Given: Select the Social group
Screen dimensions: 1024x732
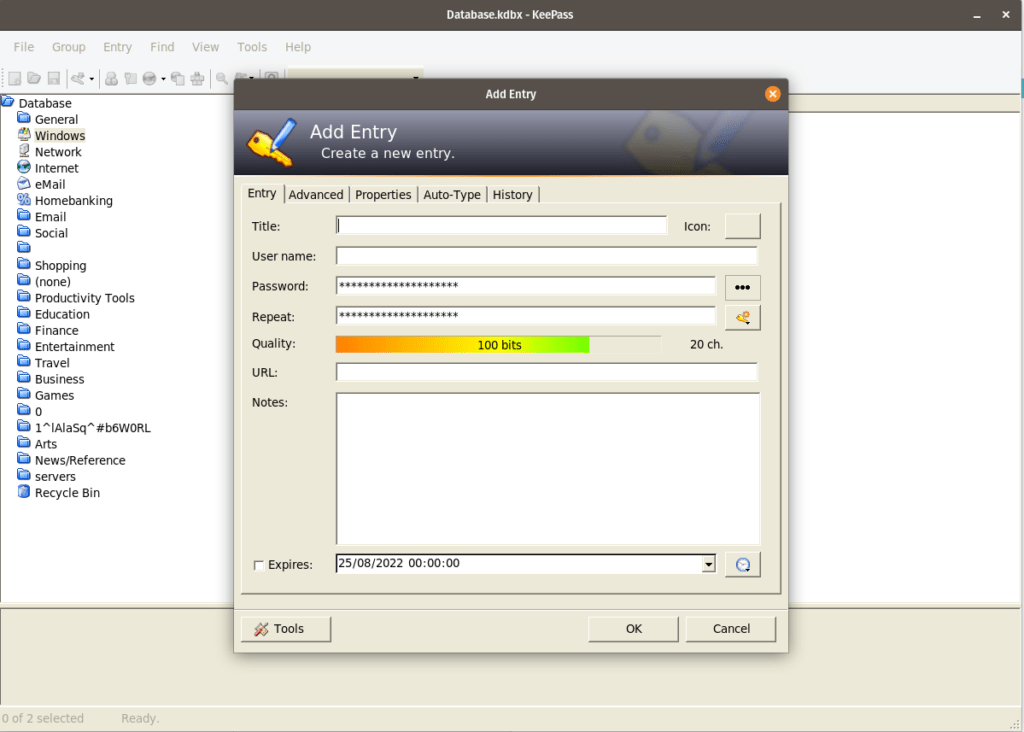Looking at the screenshot, I should pos(51,233).
